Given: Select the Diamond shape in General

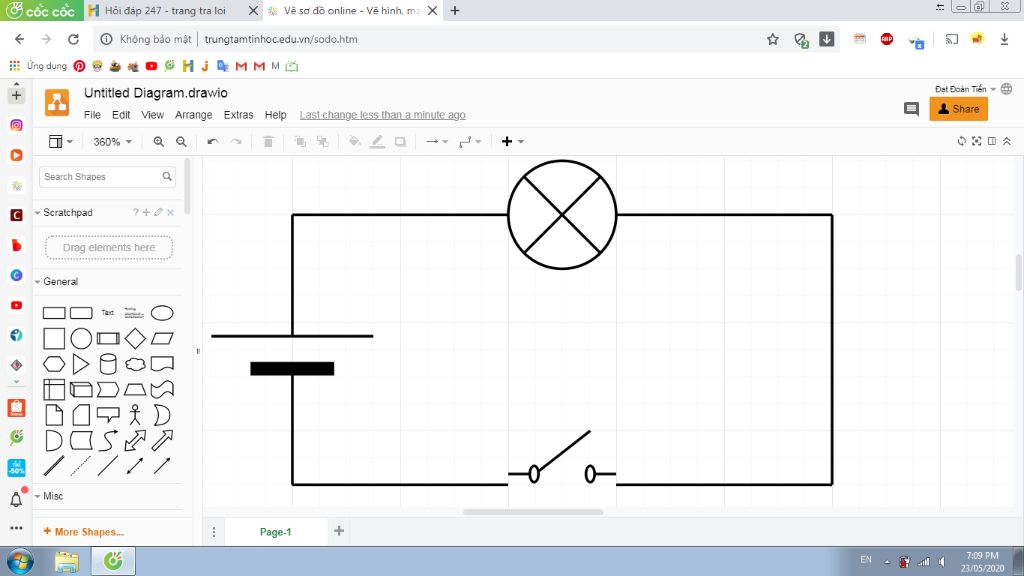Looking at the screenshot, I should [135, 339].
